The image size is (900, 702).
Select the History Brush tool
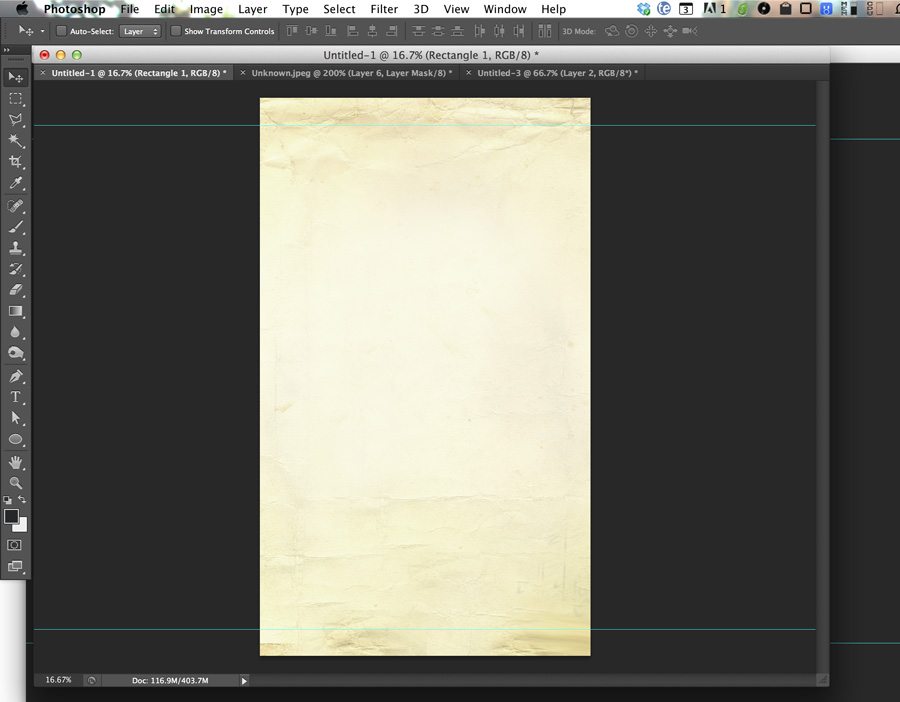click(15, 269)
